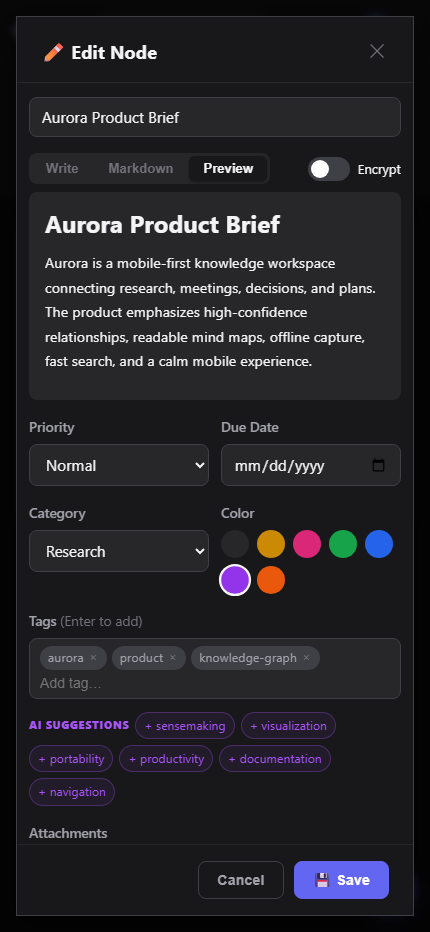Open the calendar picker icon for Due Date
The width and height of the screenshot is (430, 932).
click(x=378, y=465)
